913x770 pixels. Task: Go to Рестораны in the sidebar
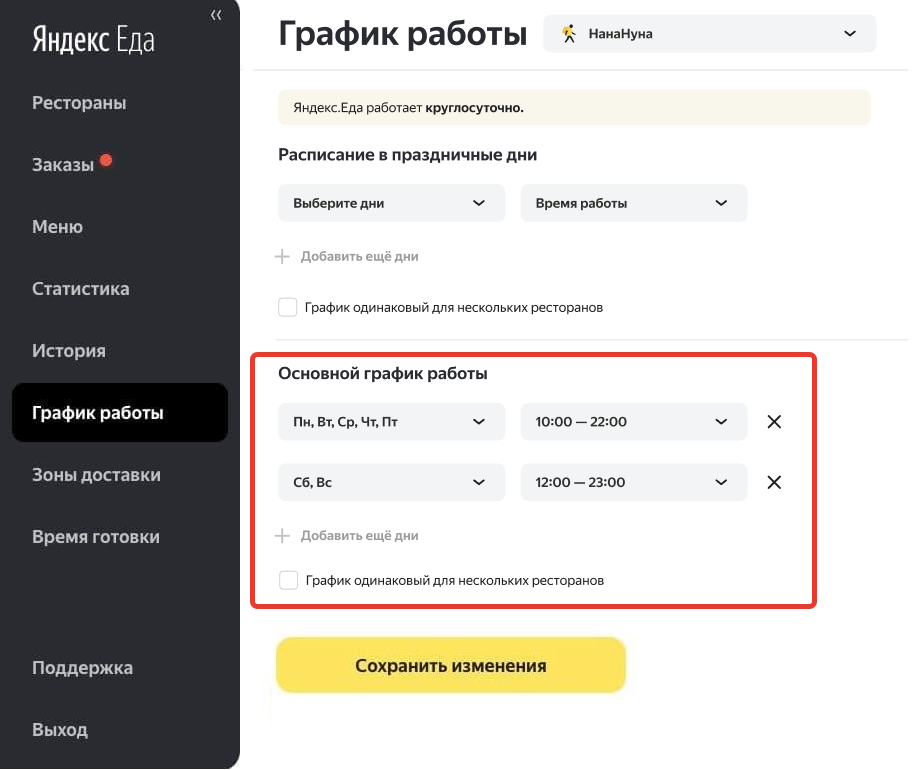[x=79, y=103]
